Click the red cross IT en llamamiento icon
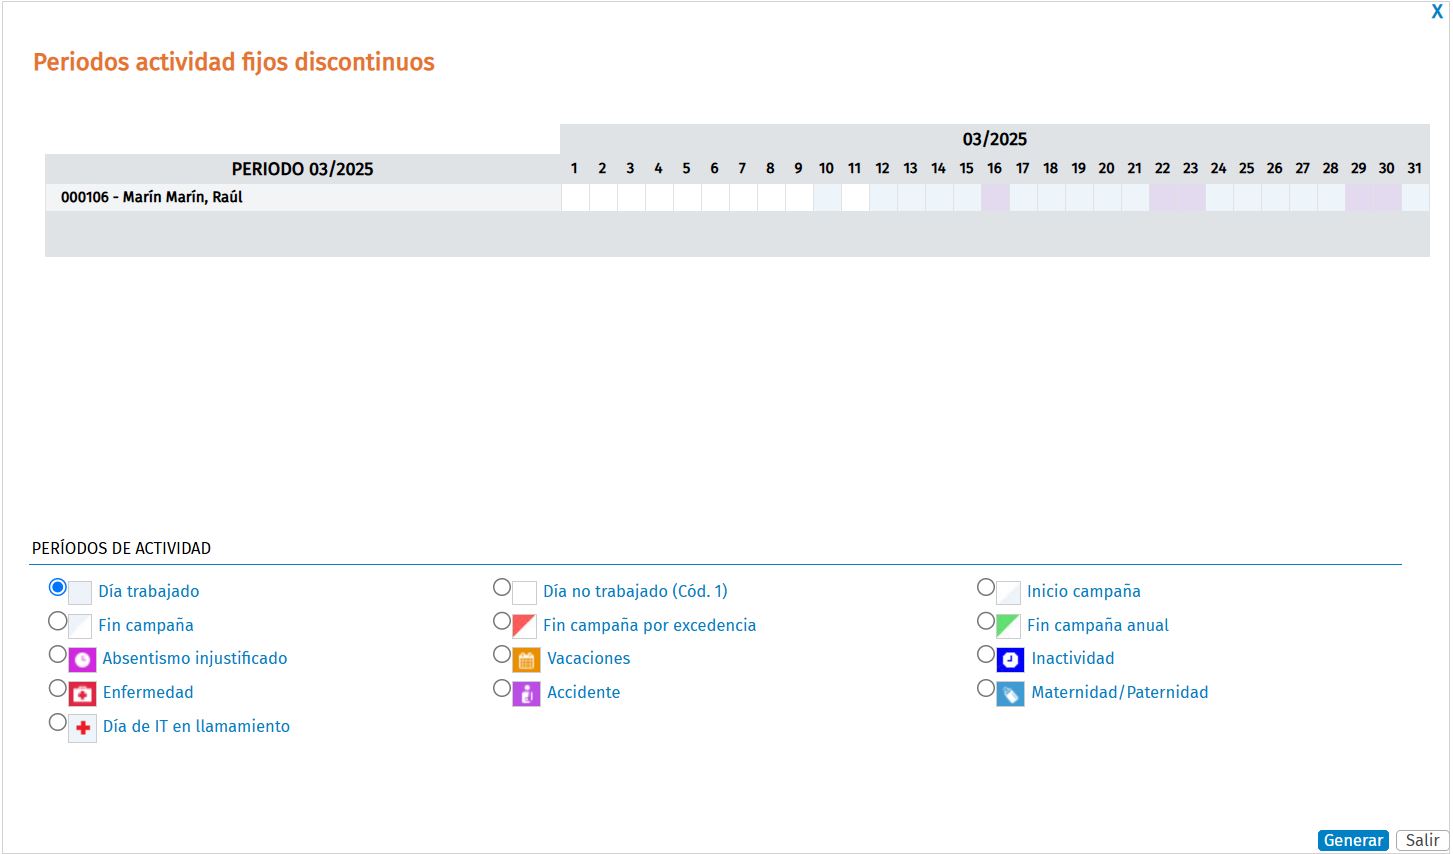The height and width of the screenshot is (854, 1453). click(82, 727)
